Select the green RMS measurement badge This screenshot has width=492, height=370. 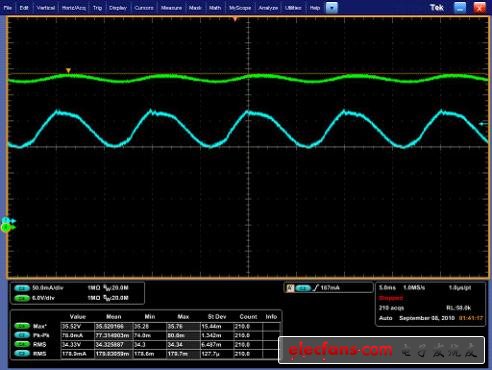22,344
